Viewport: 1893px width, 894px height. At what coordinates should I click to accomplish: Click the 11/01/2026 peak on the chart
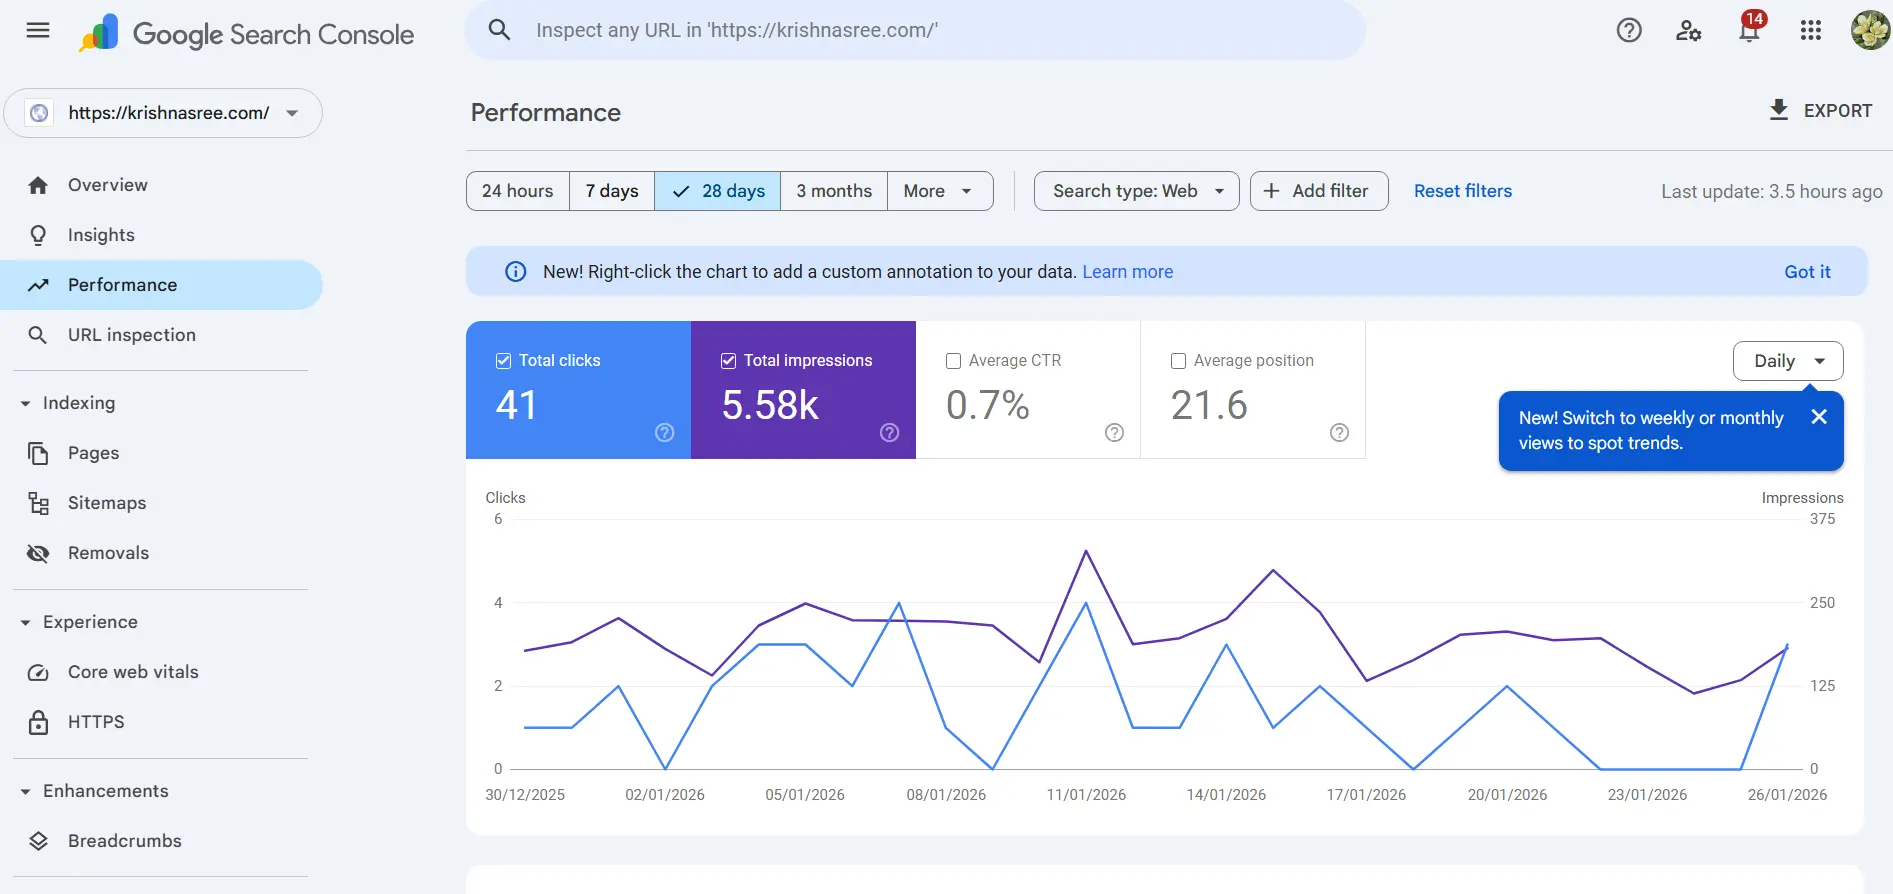1086,552
